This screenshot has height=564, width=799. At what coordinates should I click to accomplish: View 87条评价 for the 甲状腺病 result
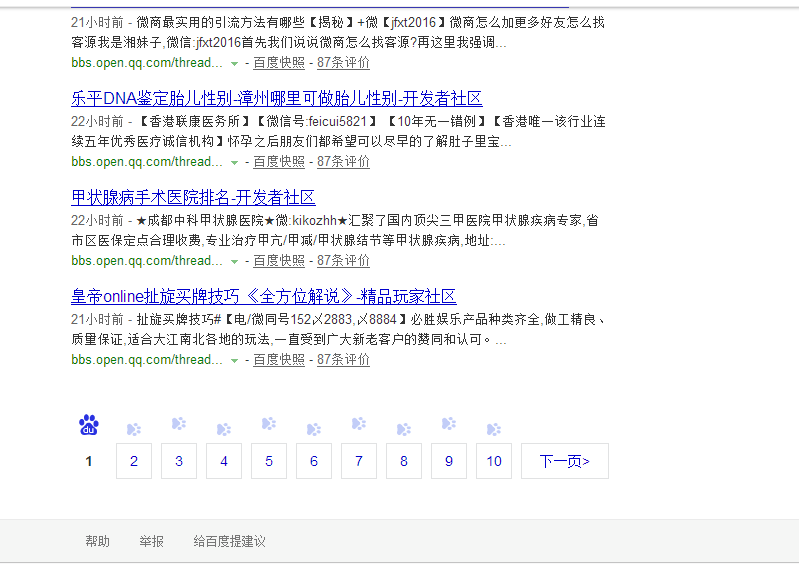click(x=343, y=260)
